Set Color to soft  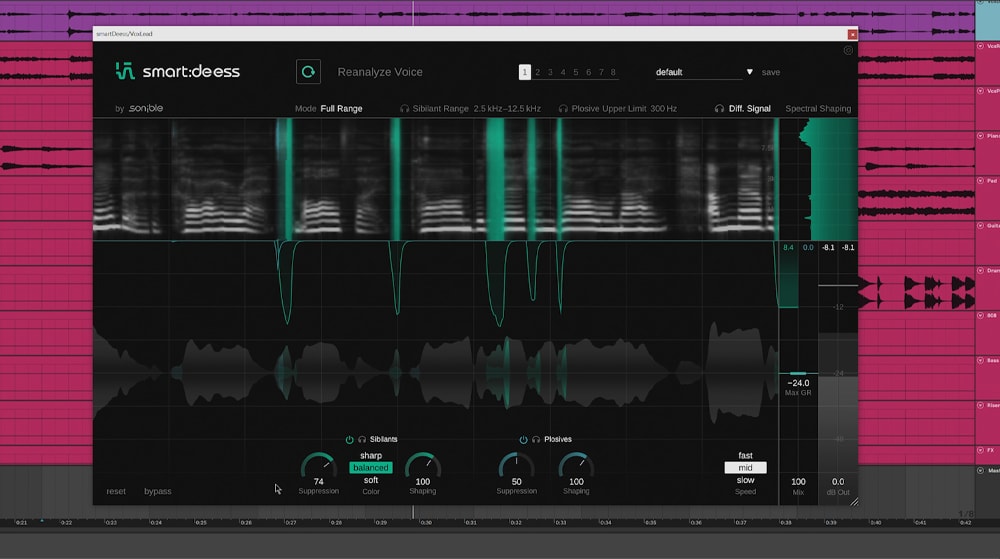371,480
